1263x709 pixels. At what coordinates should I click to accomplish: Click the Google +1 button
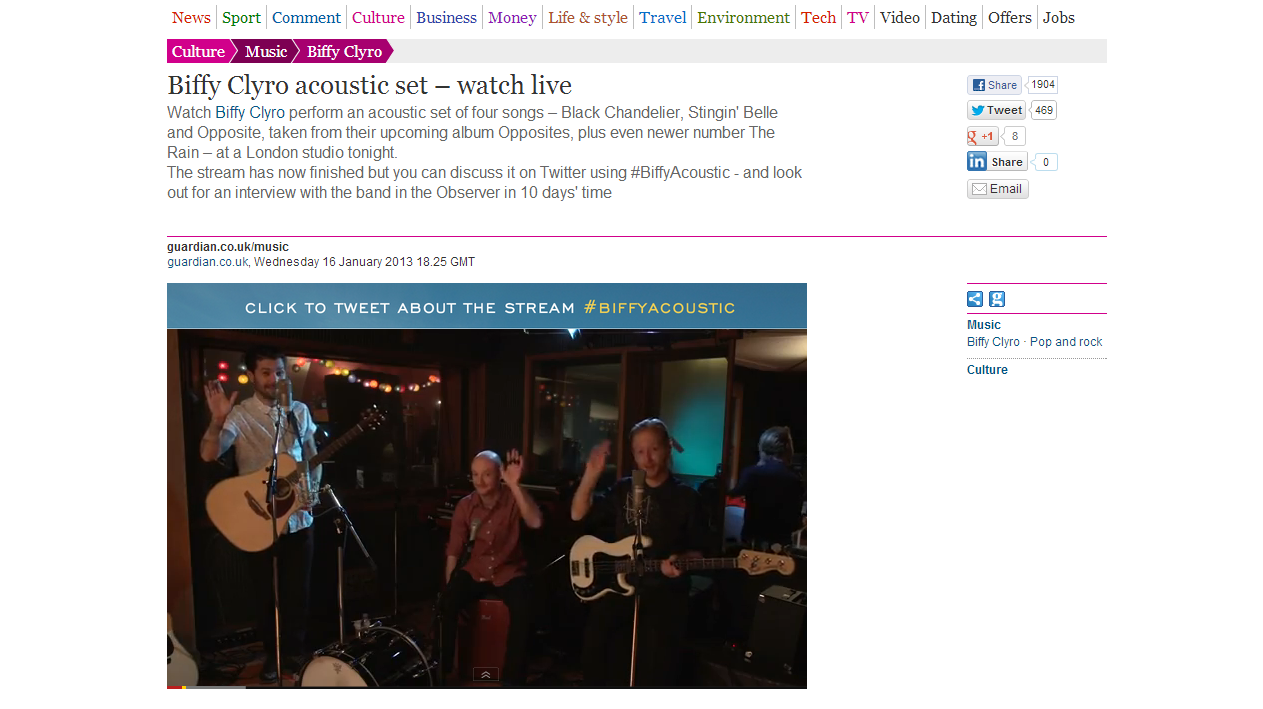pyautogui.click(x=982, y=136)
